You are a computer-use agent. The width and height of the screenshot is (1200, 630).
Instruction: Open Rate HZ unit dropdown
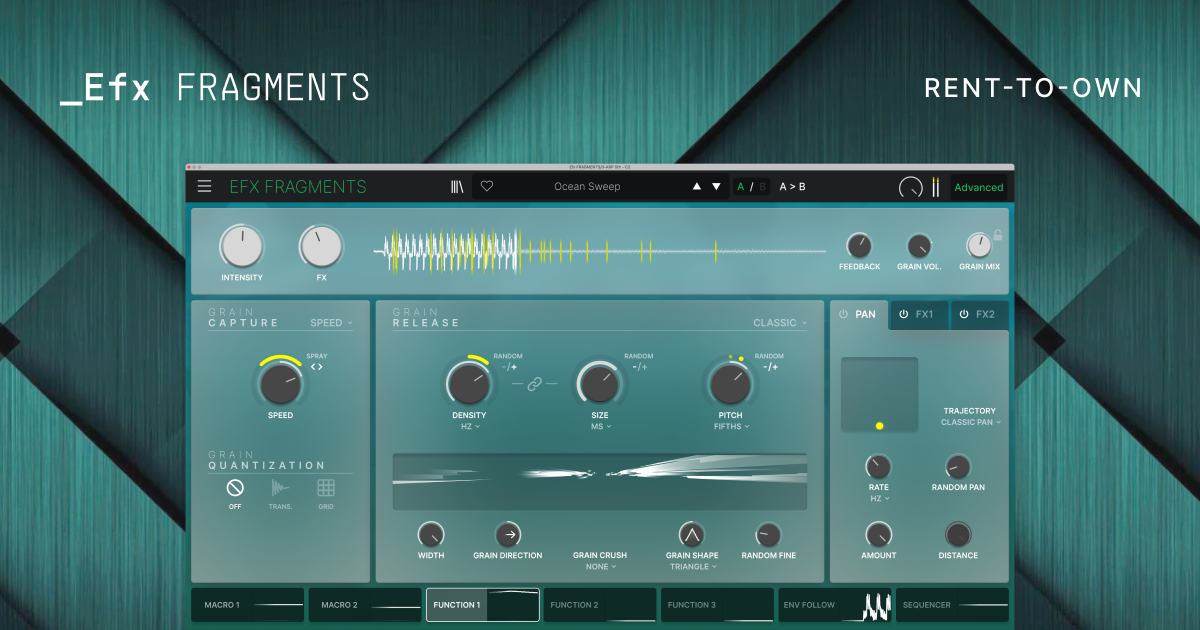point(879,498)
